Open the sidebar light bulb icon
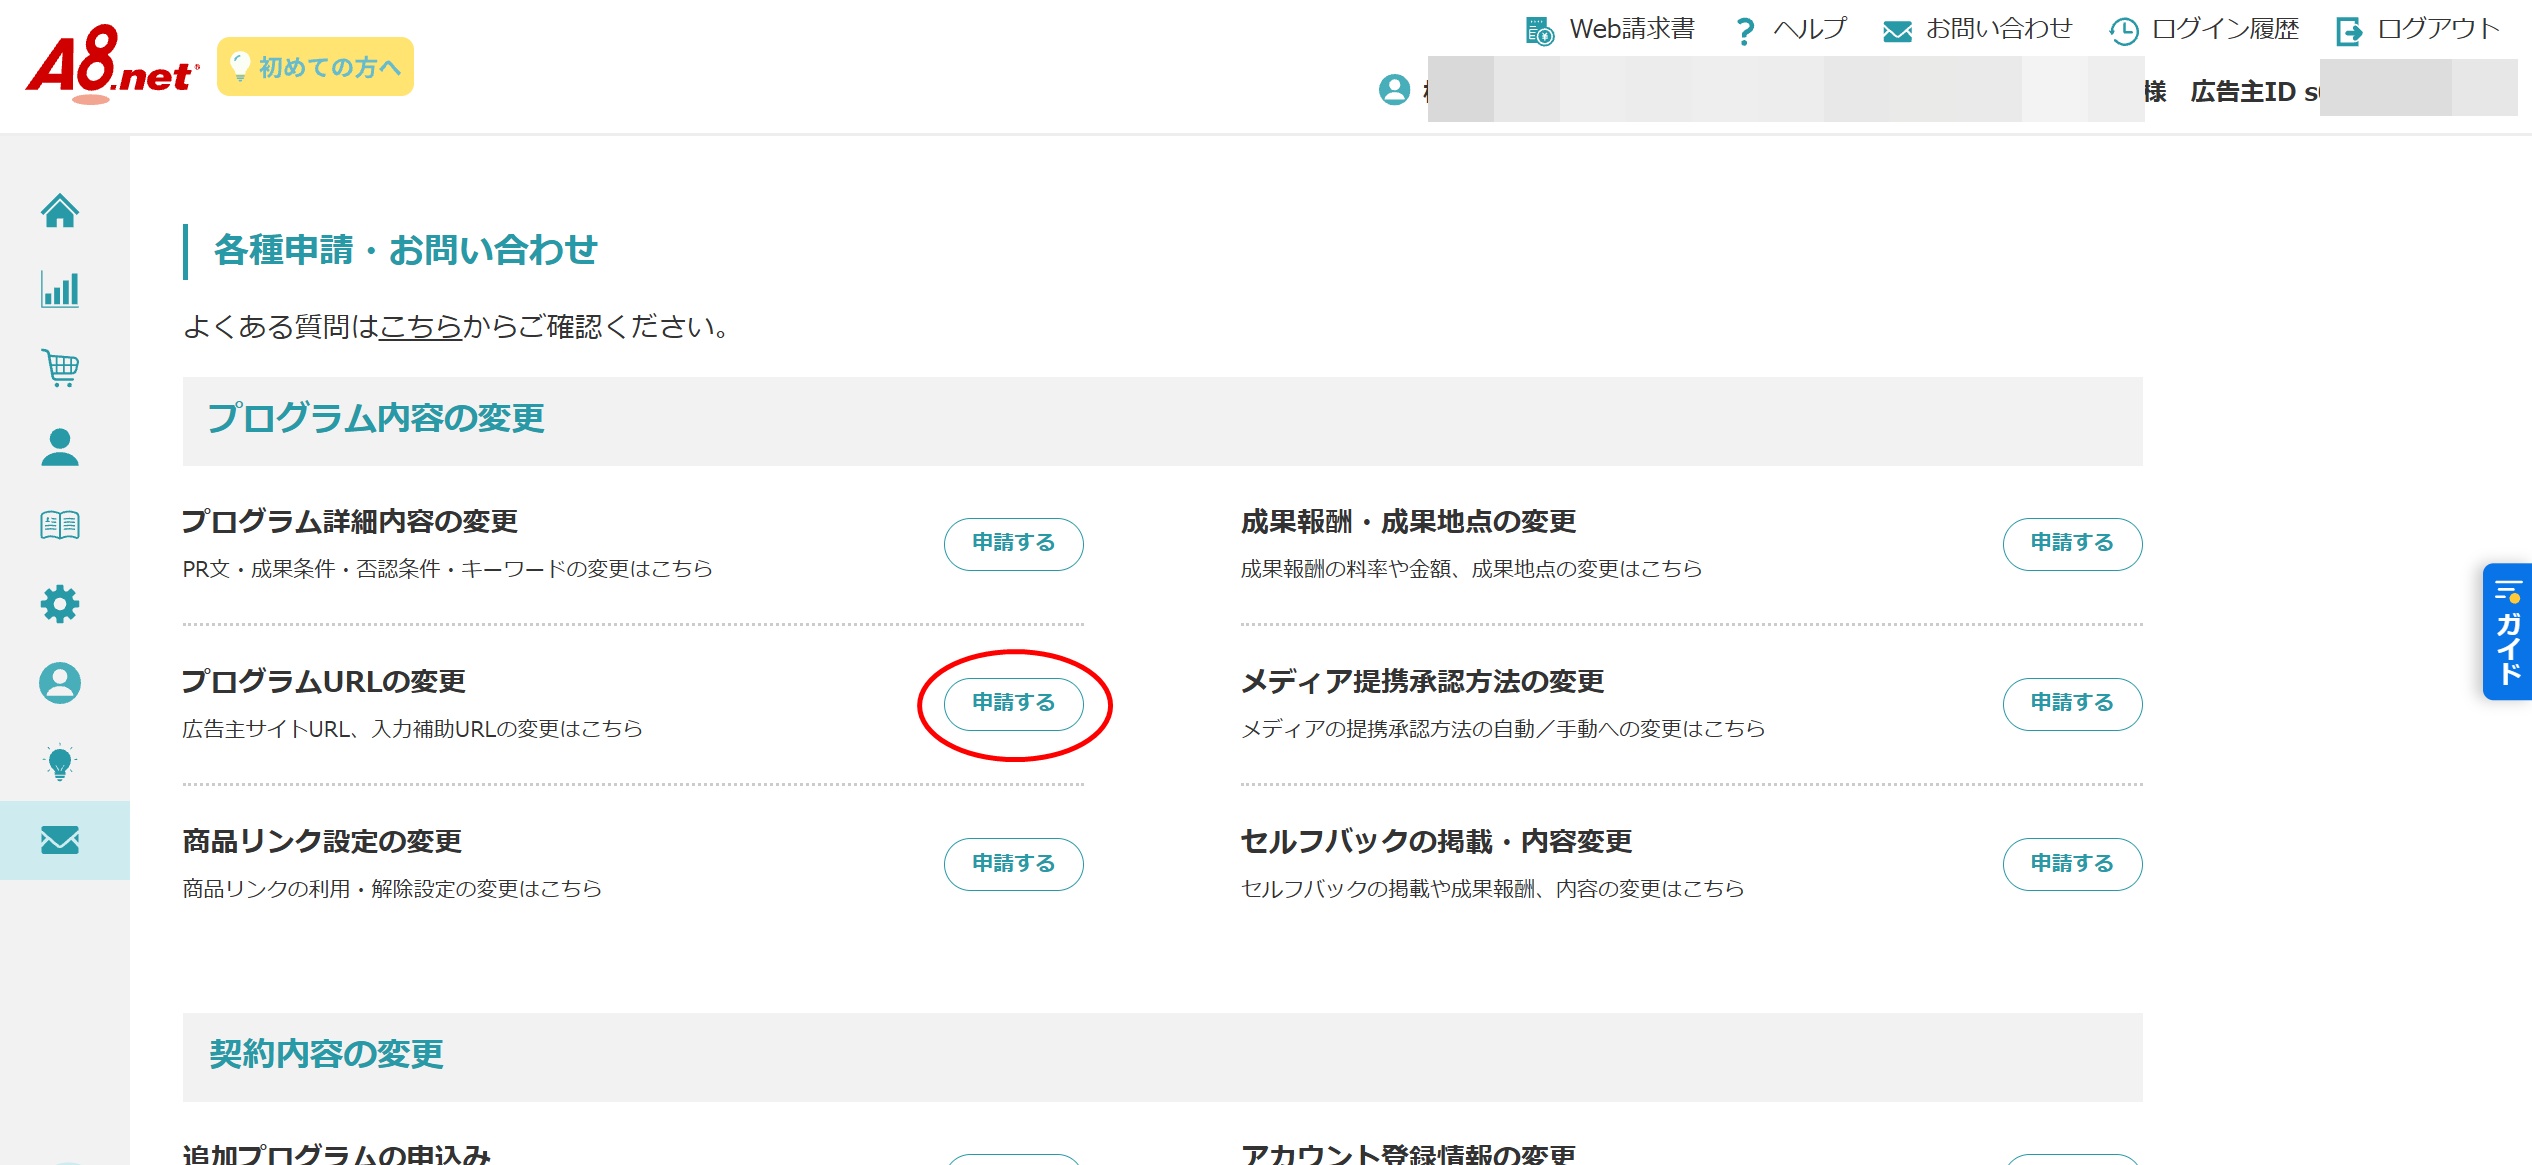The height and width of the screenshot is (1165, 2532). click(x=60, y=763)
